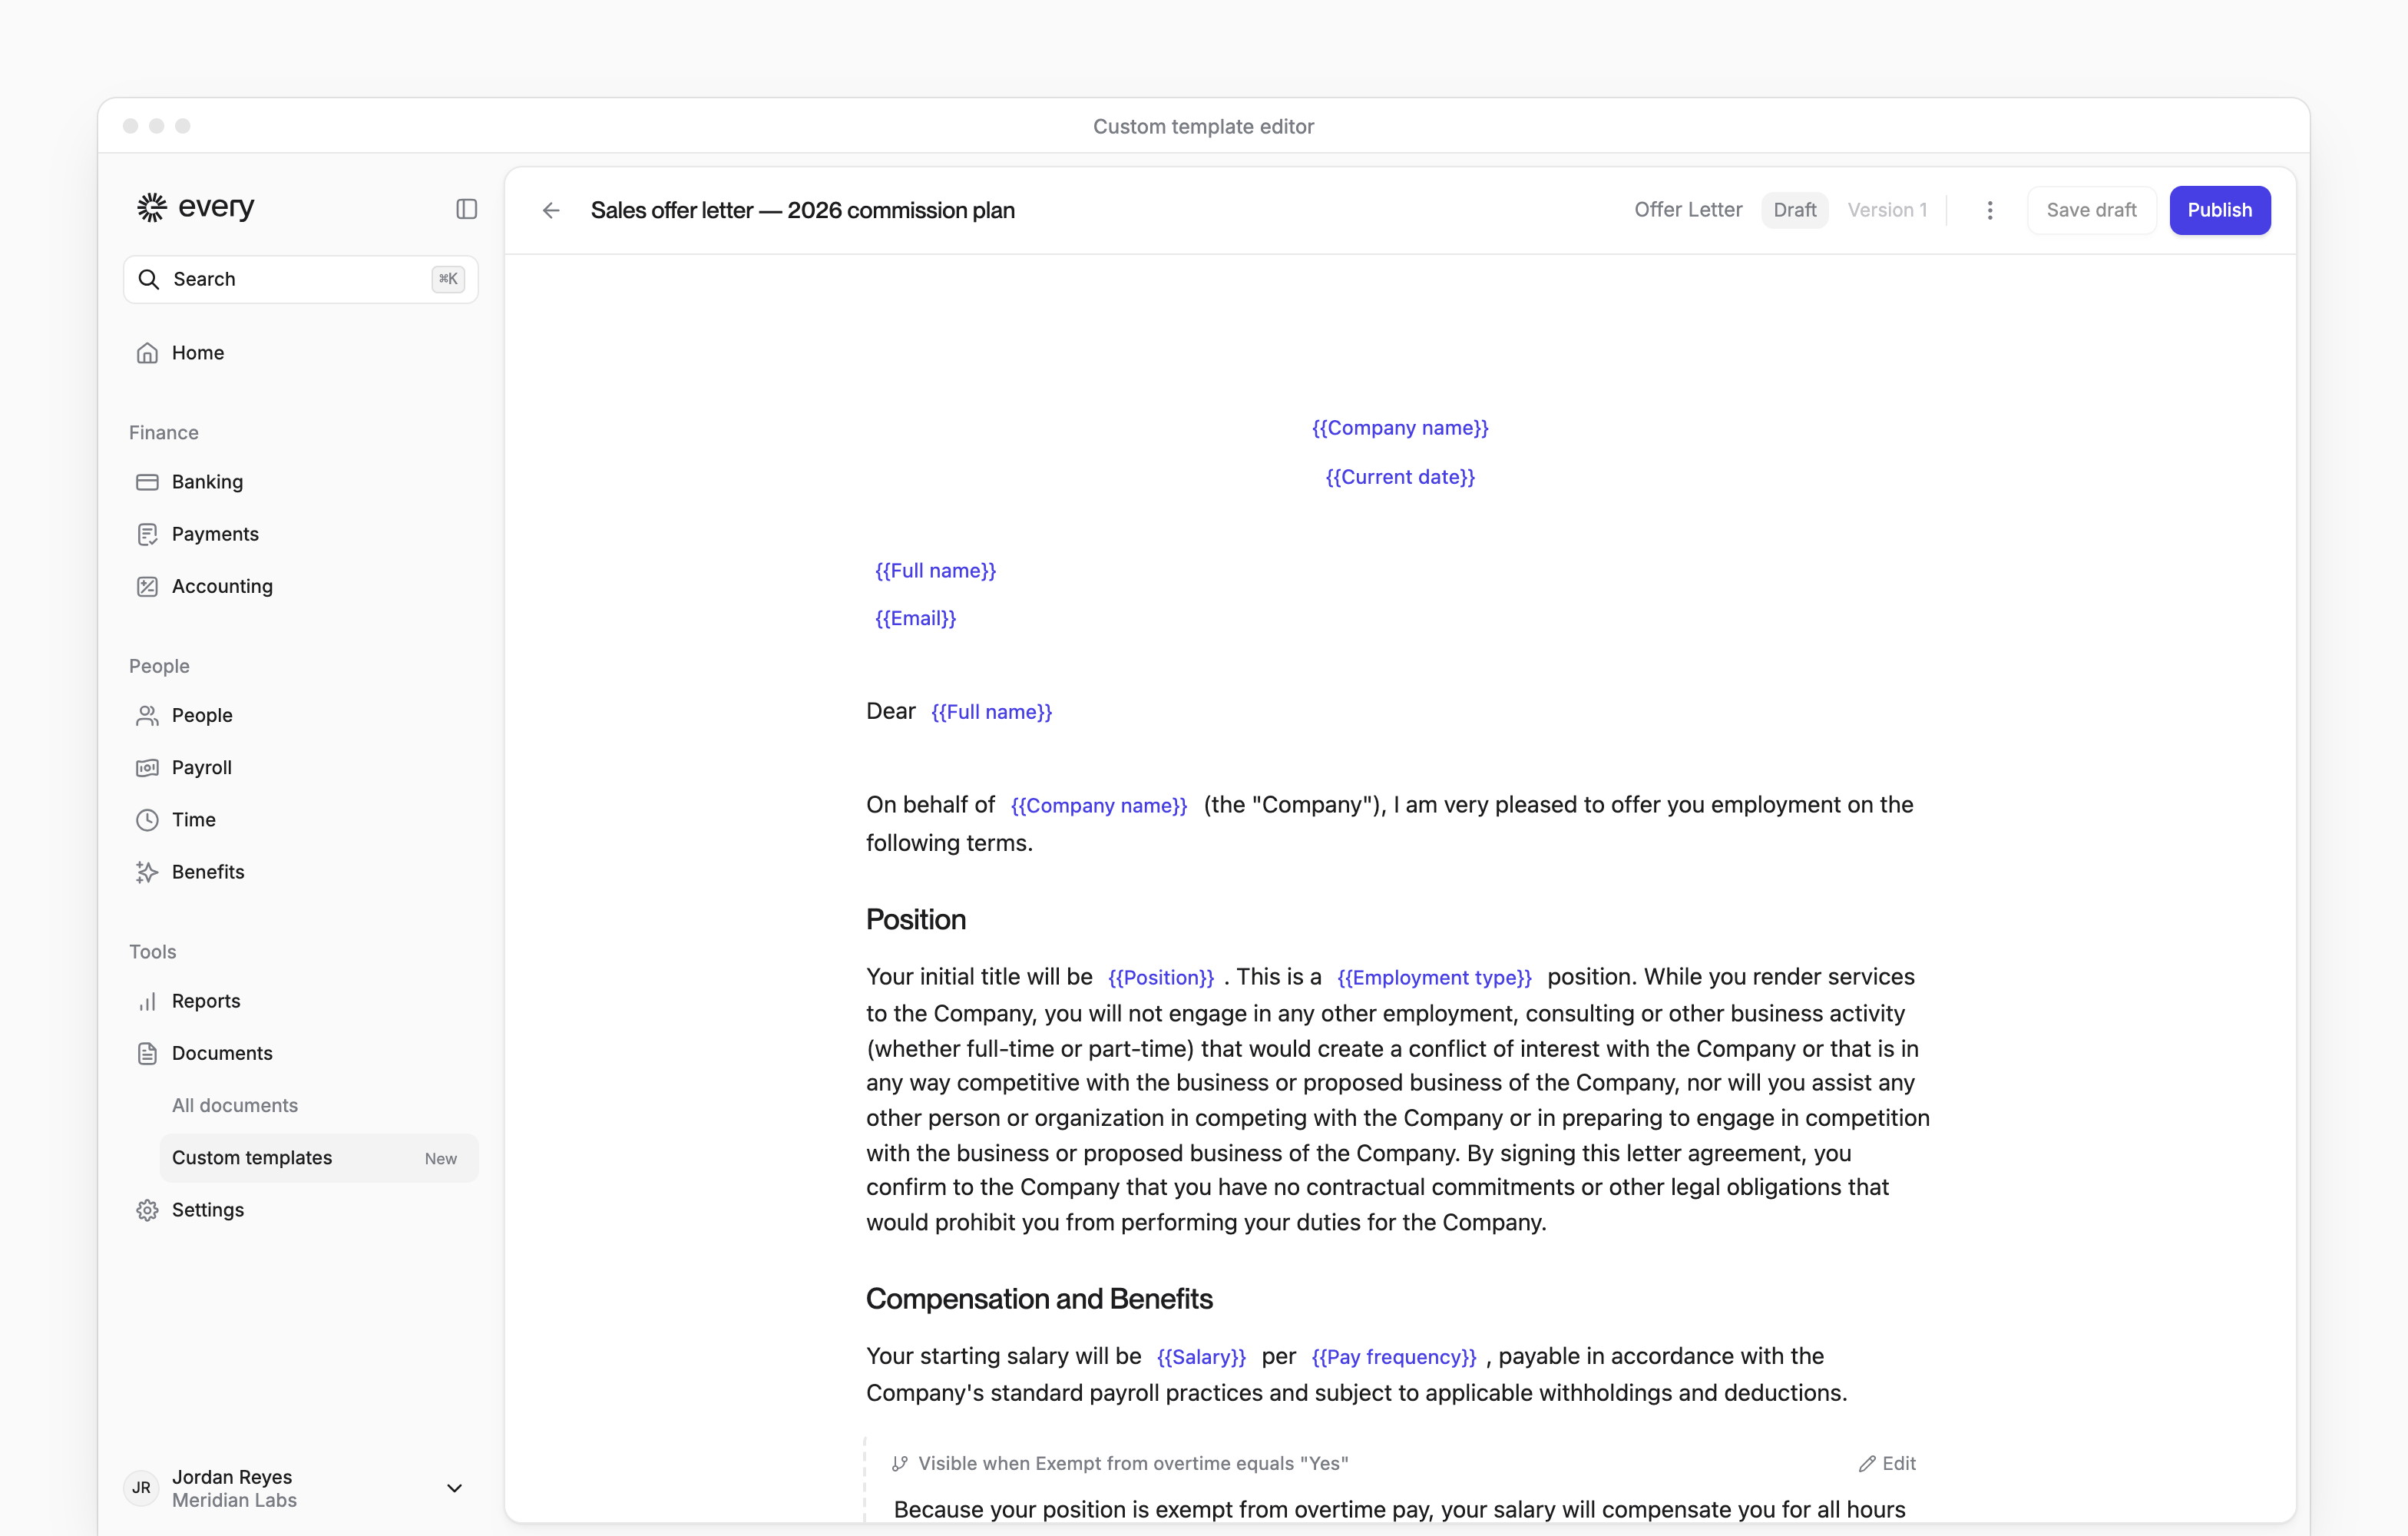Click the every logo
The width and height of the screenshot is (2408, 1536).
tap(196, 207)
